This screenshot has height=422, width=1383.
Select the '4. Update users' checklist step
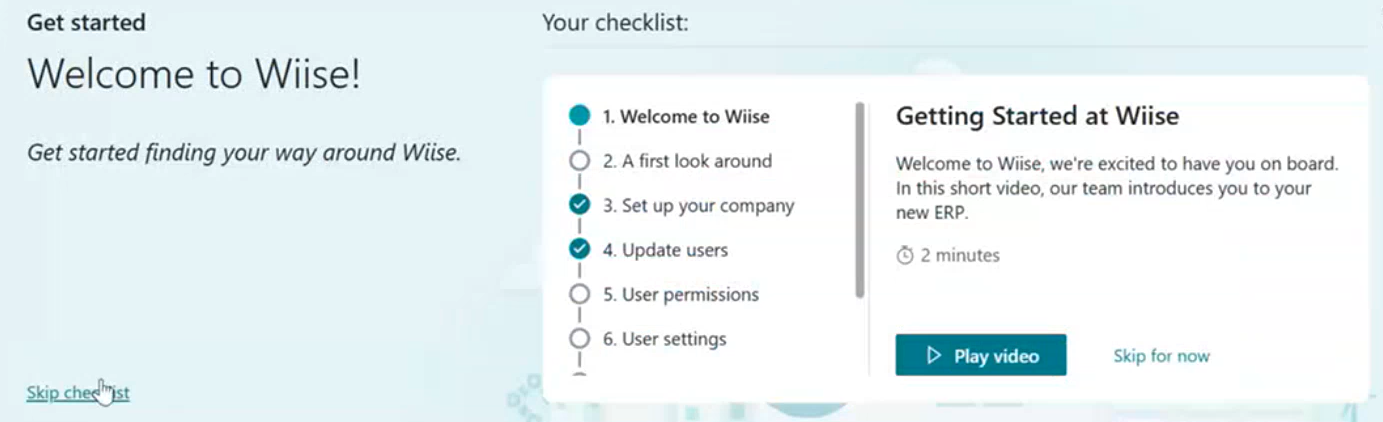[665, 250]
